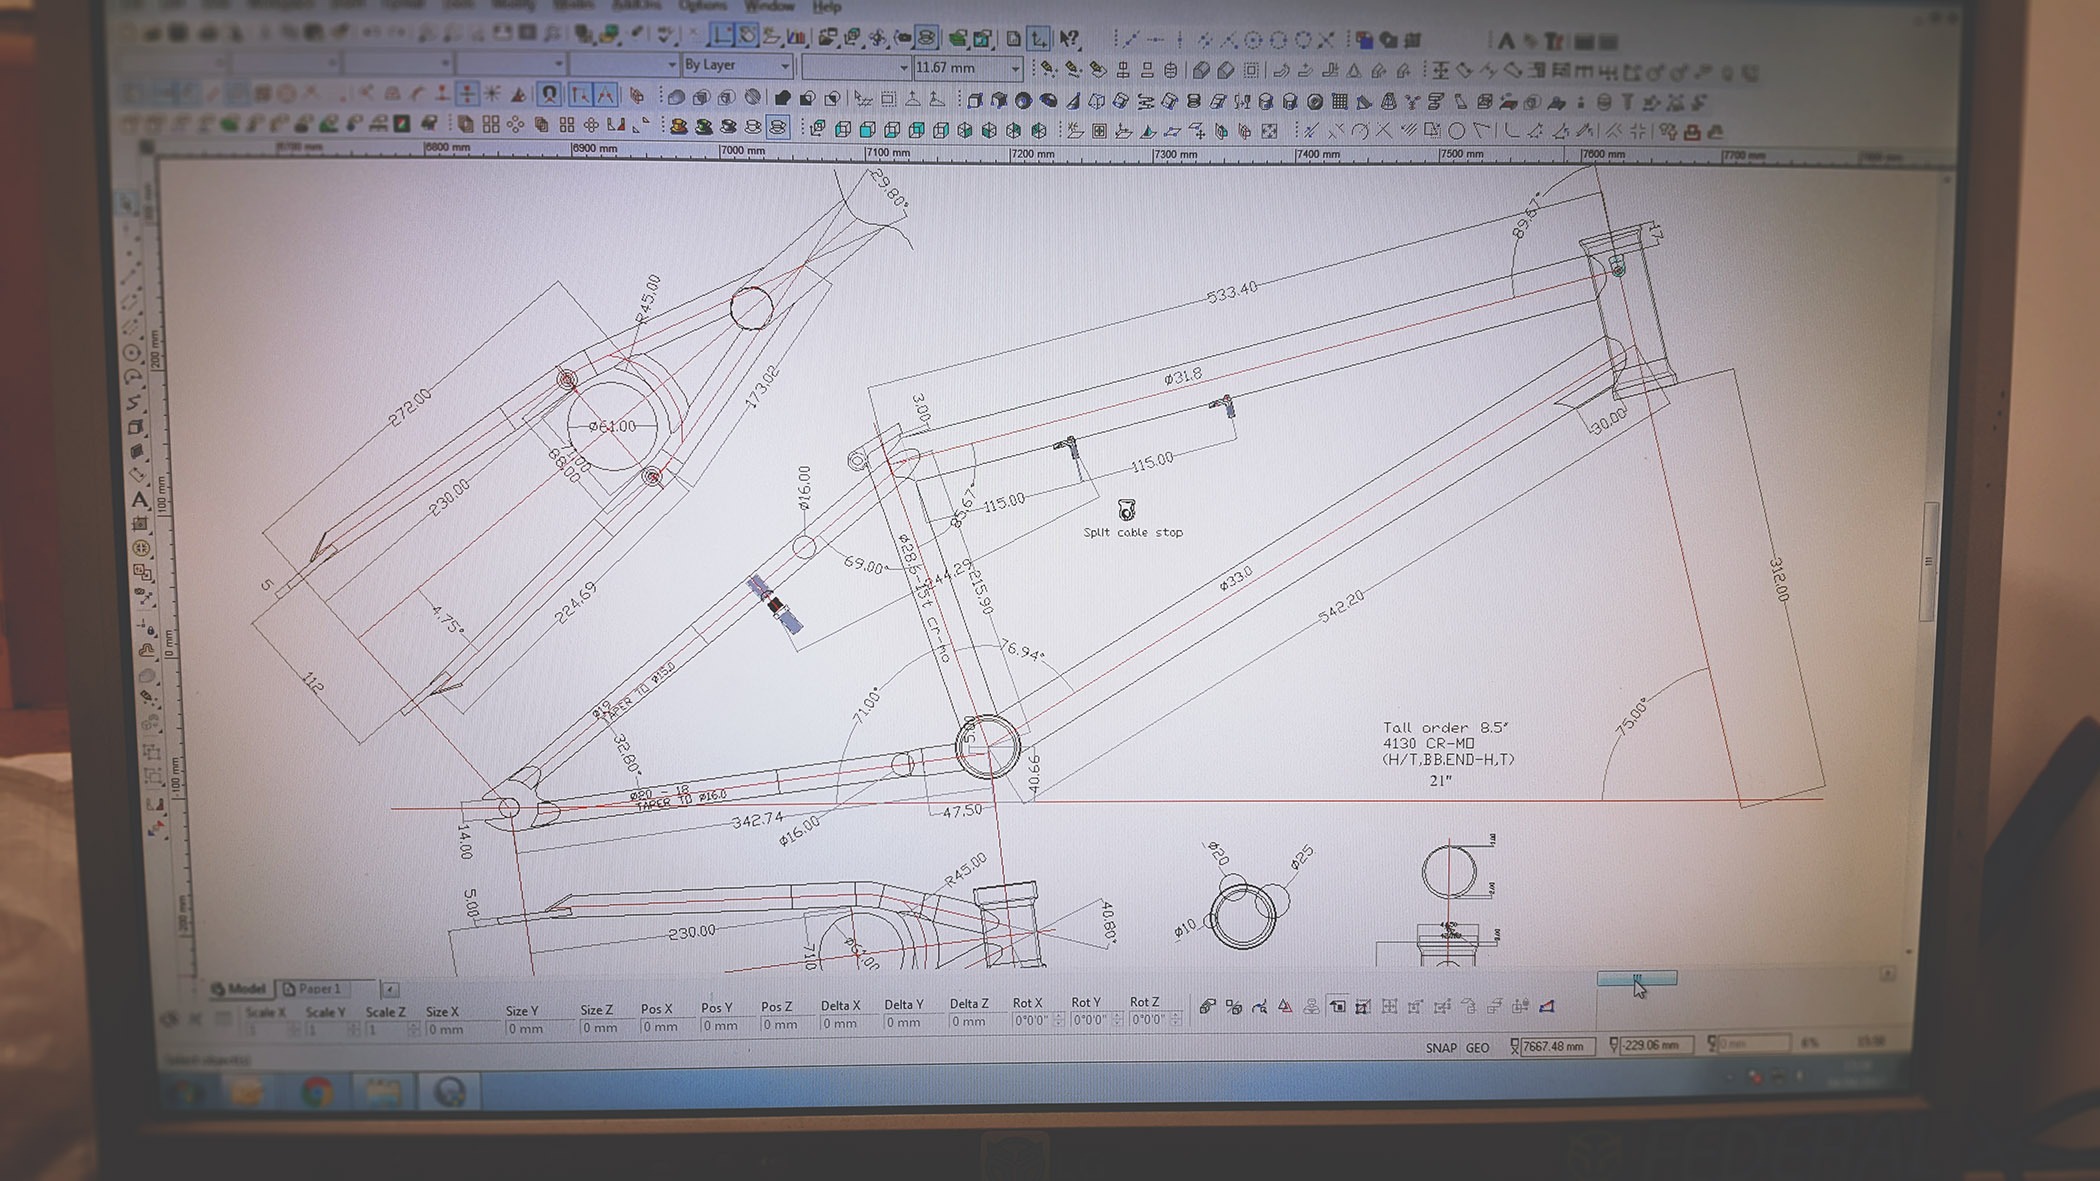Select the text tool A in left toolbar
The width and height of the screenshot is (2100, 1181).
tap(140, 498)
